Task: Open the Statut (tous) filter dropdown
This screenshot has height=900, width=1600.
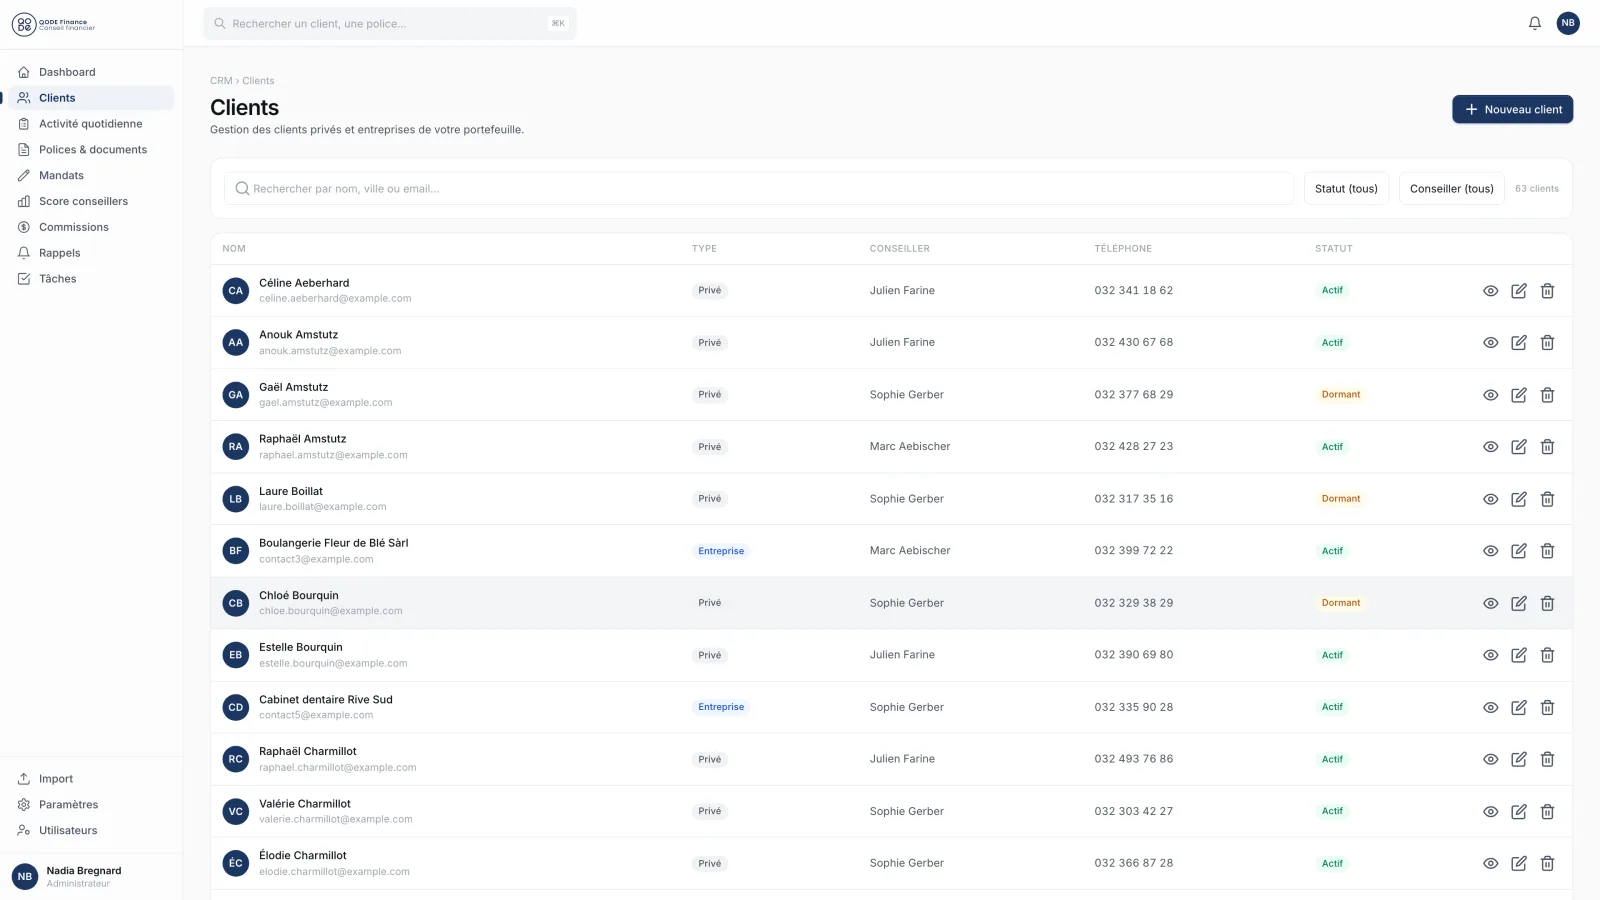Action: click(1346, 188)
